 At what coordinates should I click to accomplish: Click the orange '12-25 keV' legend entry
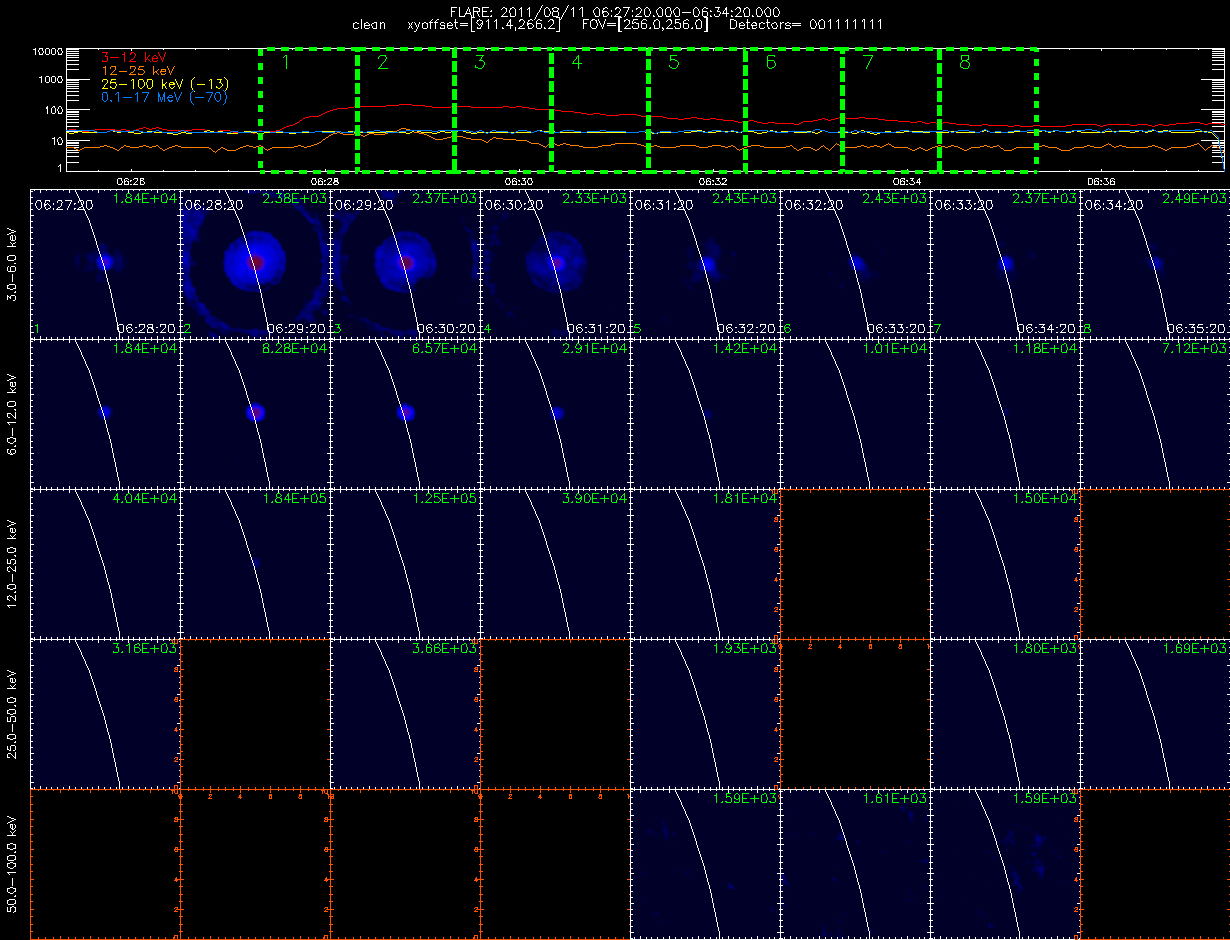click(137, 71)
